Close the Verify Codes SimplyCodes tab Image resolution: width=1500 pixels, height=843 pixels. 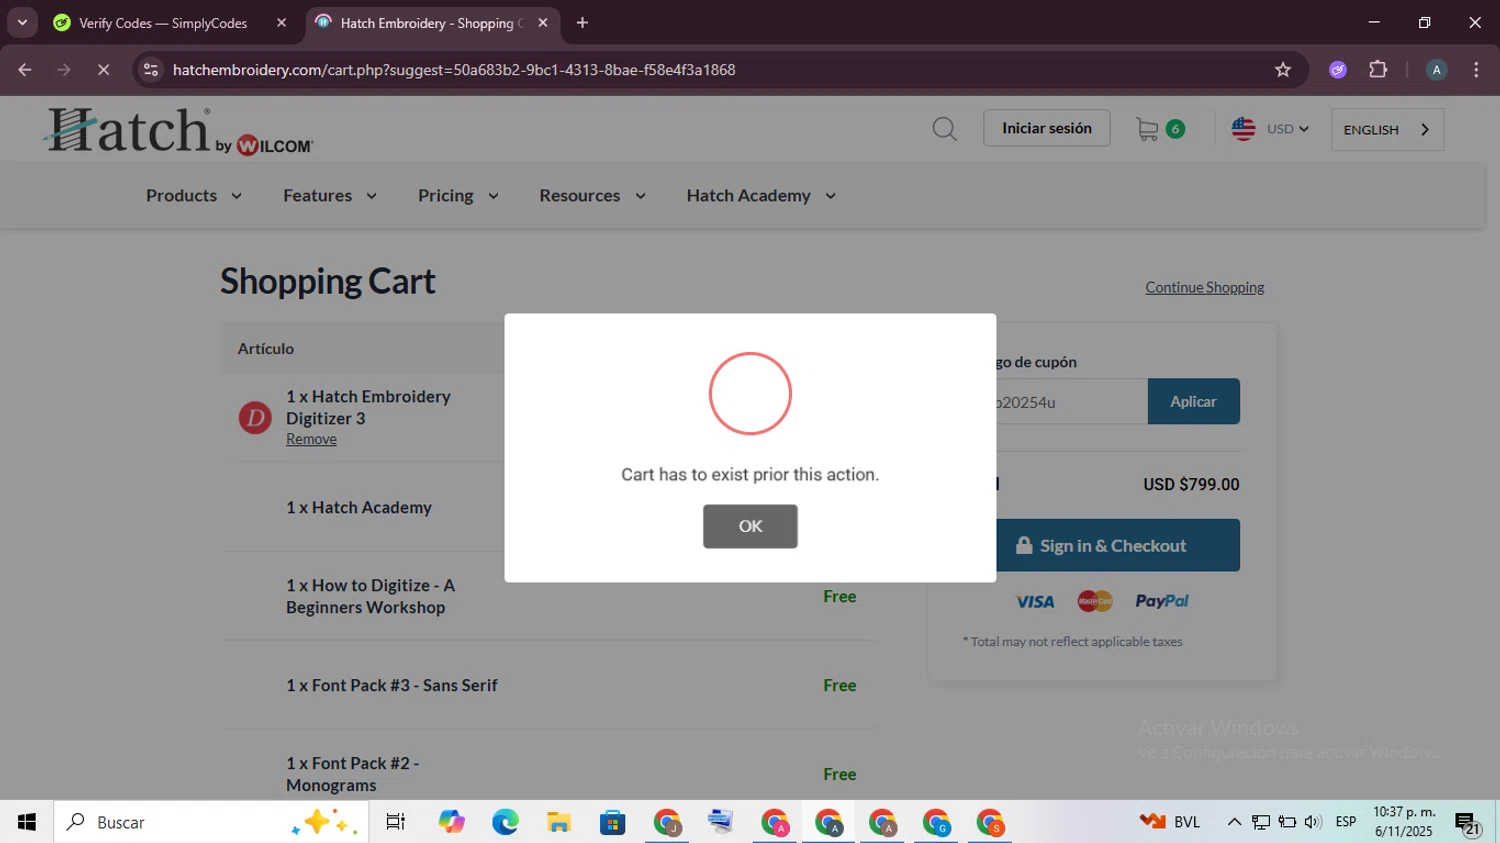point(281,23)
